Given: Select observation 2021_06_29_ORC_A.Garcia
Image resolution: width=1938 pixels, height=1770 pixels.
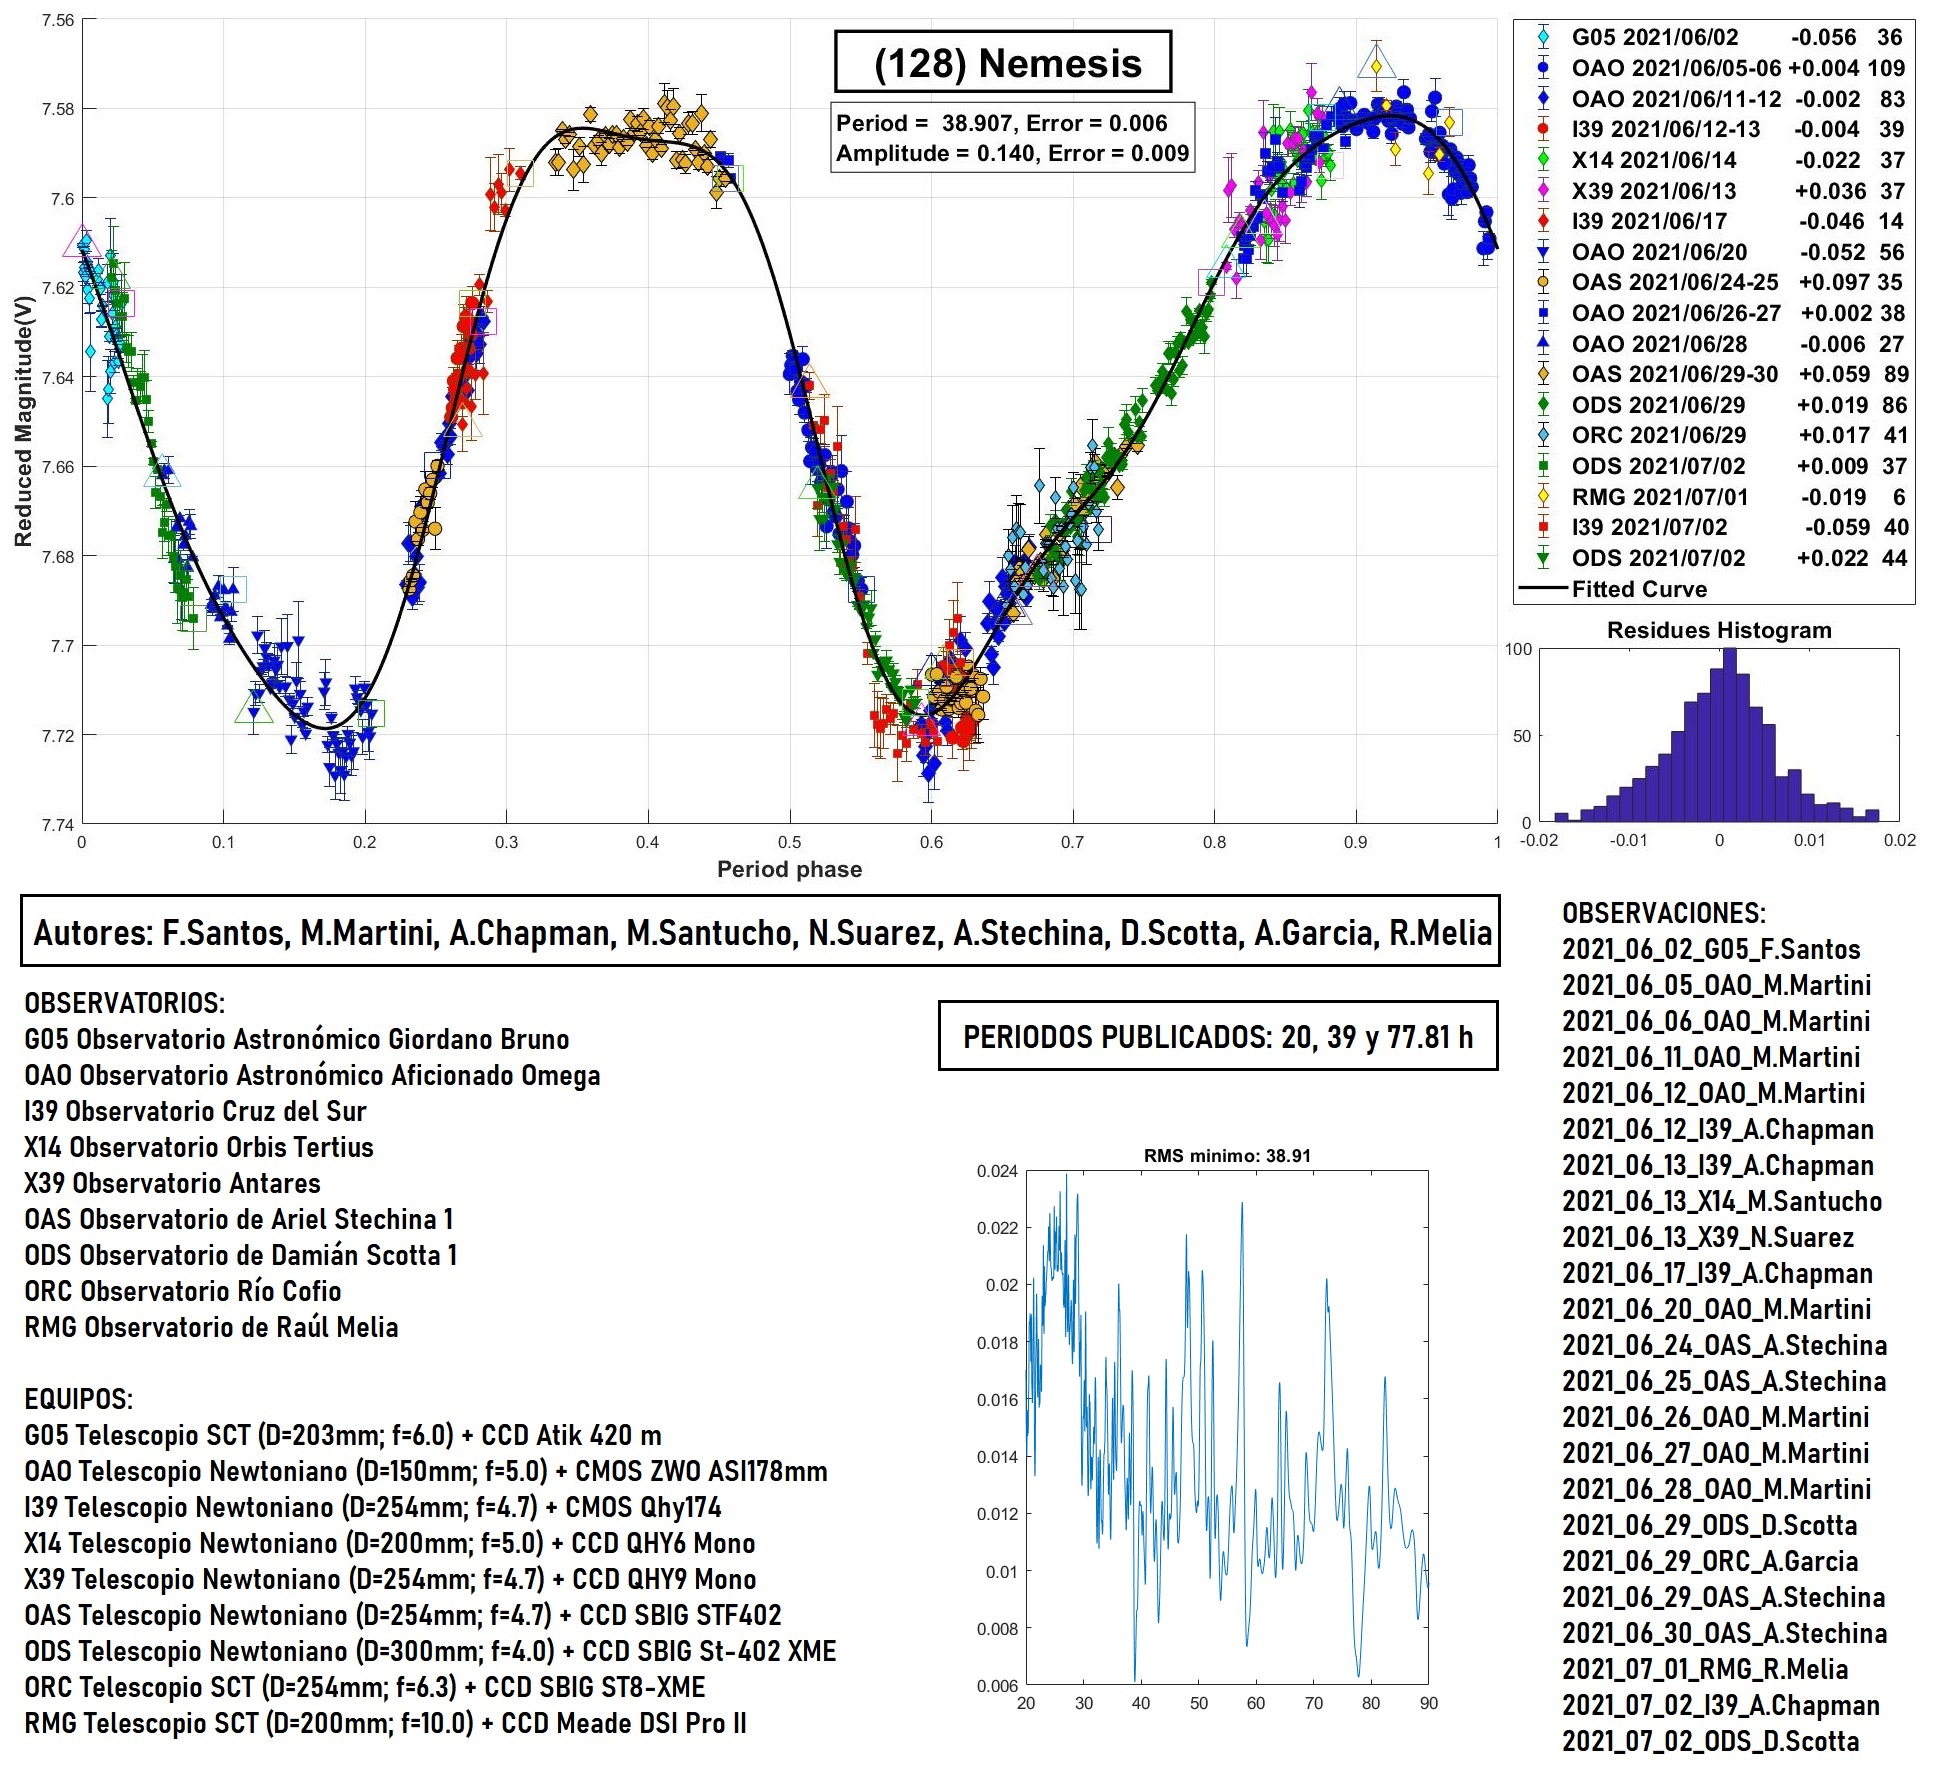Looking at the screenshot, I should coord(1710,1561).
